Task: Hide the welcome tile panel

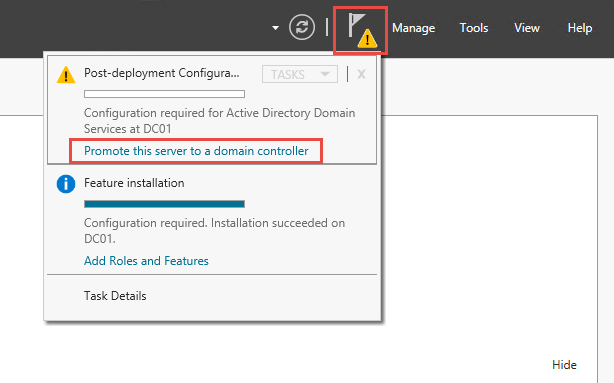Action: pyautogui.click(x=564, y=365)
